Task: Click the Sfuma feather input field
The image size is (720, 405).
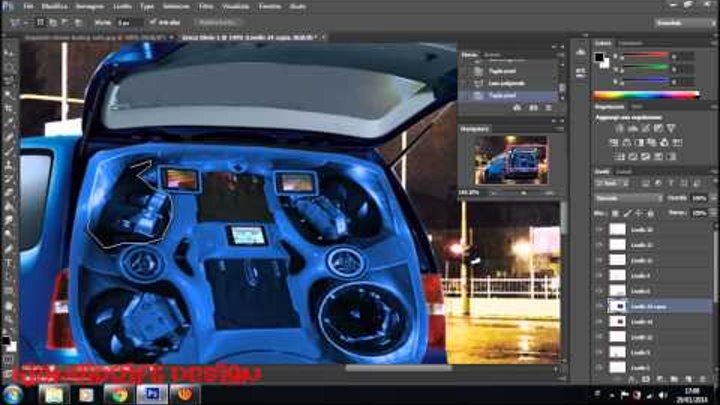Action: tap(129, 22)
